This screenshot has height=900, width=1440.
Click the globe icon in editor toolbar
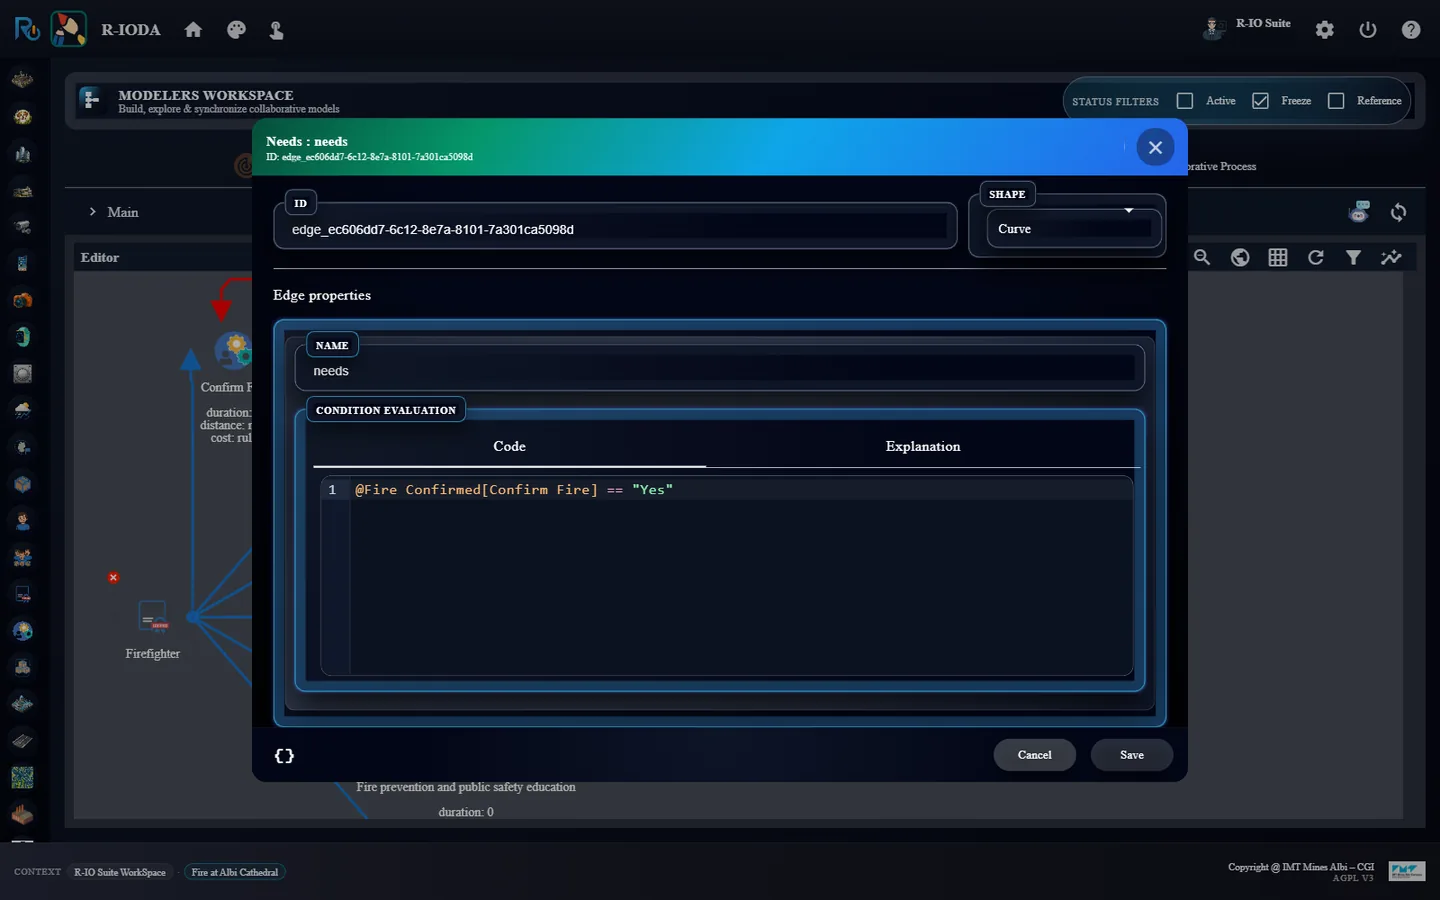point(1240,257)
